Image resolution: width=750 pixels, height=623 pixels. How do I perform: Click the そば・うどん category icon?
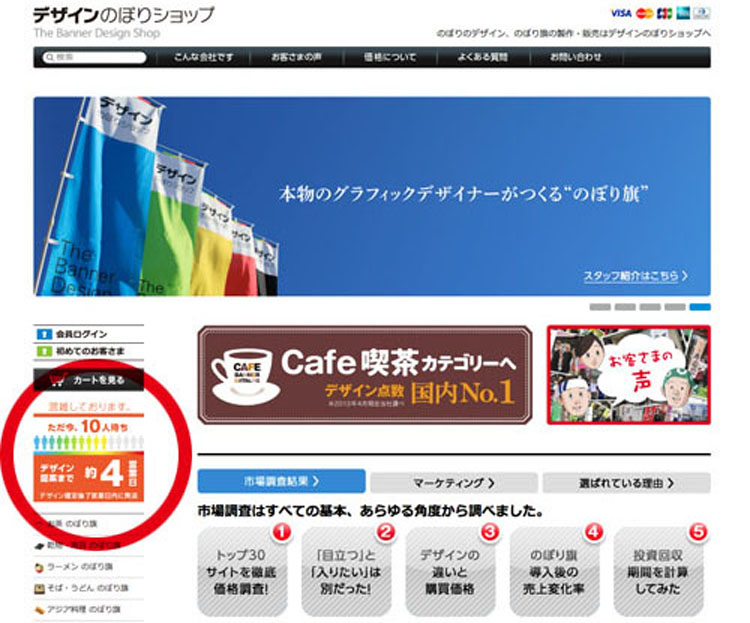[x=40, y=587]
